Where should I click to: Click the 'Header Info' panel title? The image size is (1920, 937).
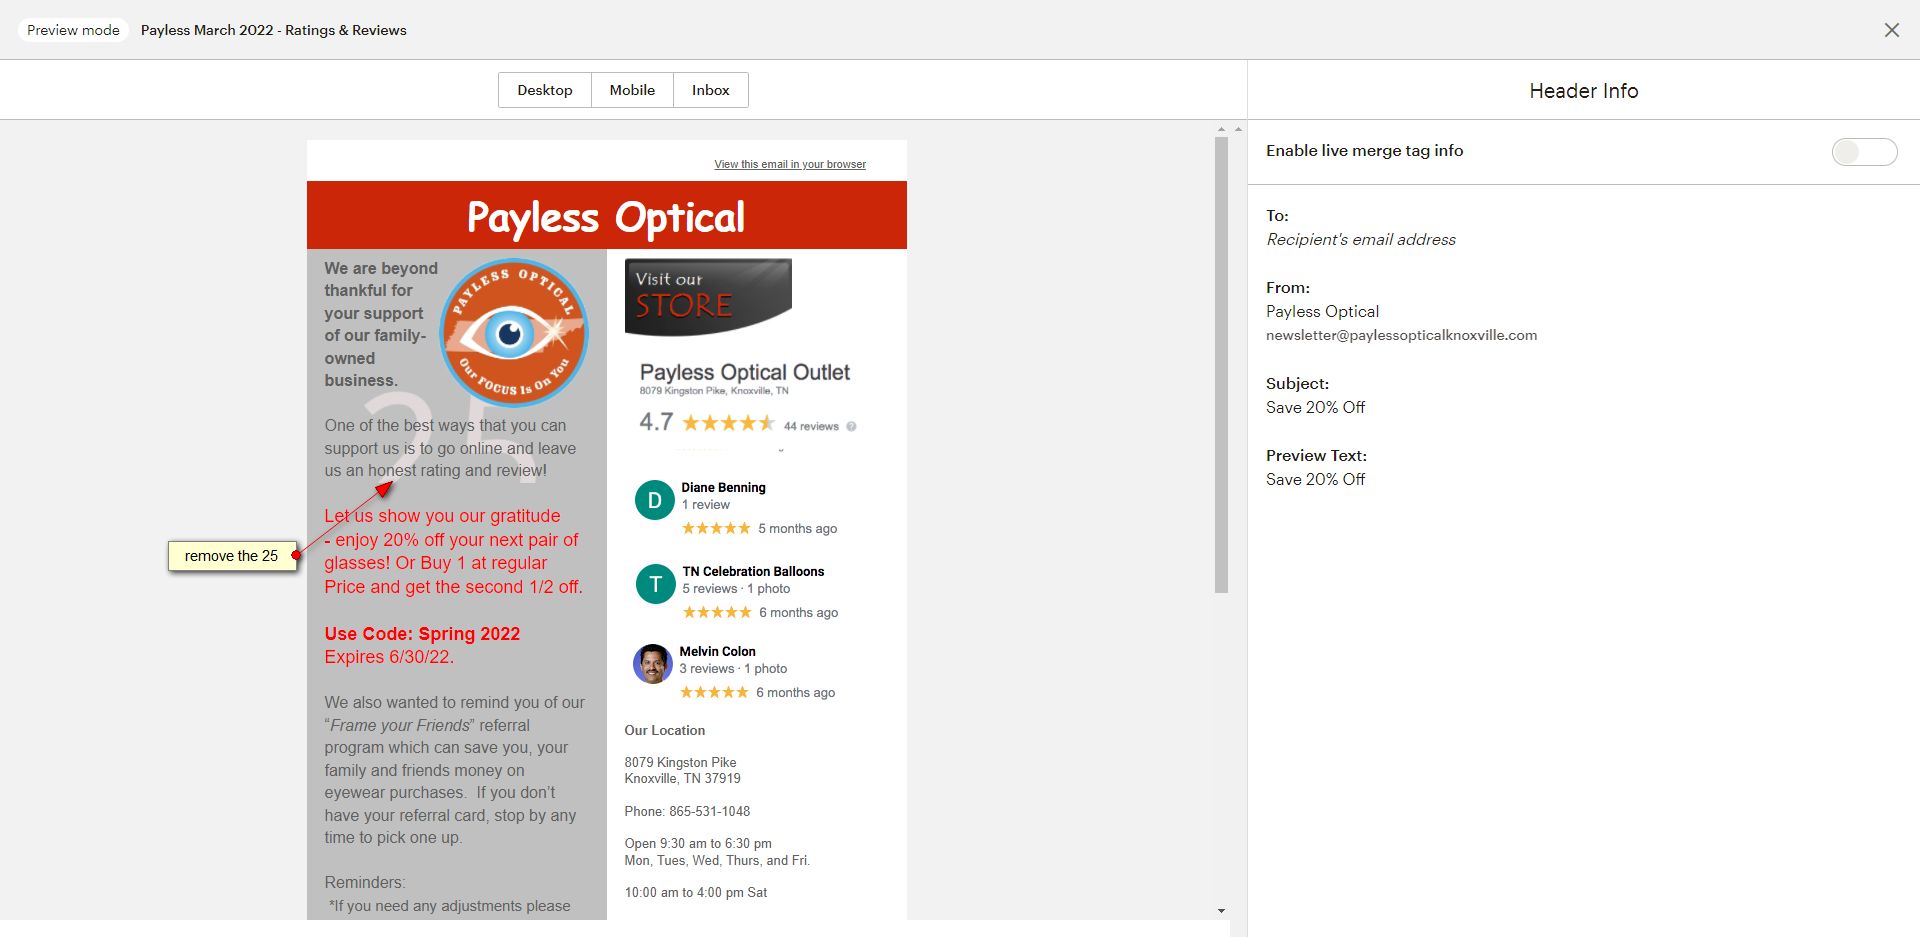(1584, 91)
